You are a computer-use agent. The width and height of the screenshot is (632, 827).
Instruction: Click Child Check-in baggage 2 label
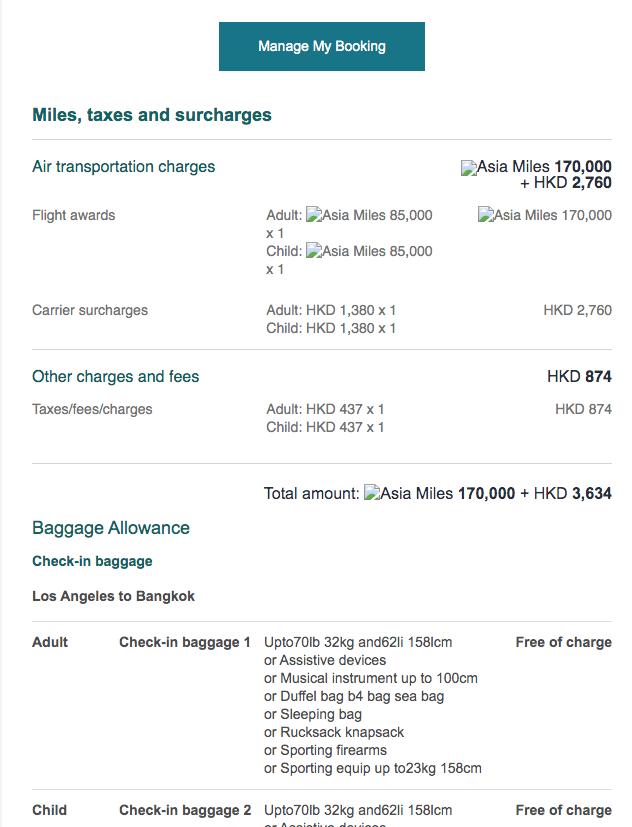(184, 810)
